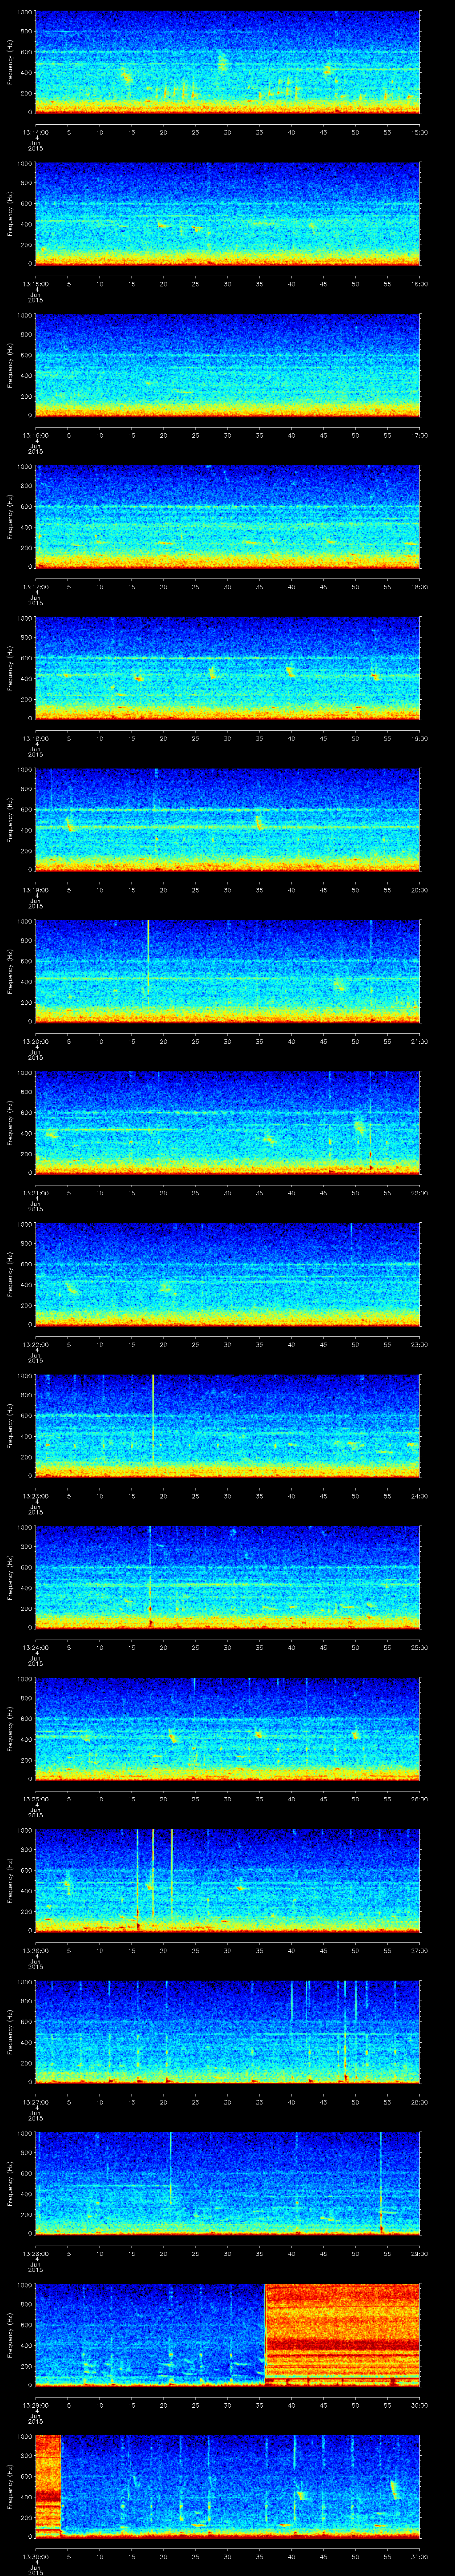Viewport: 455px width, 2576px height.
Task: Select the 30:00 end time label
Action: click(x=419, y=2405)
